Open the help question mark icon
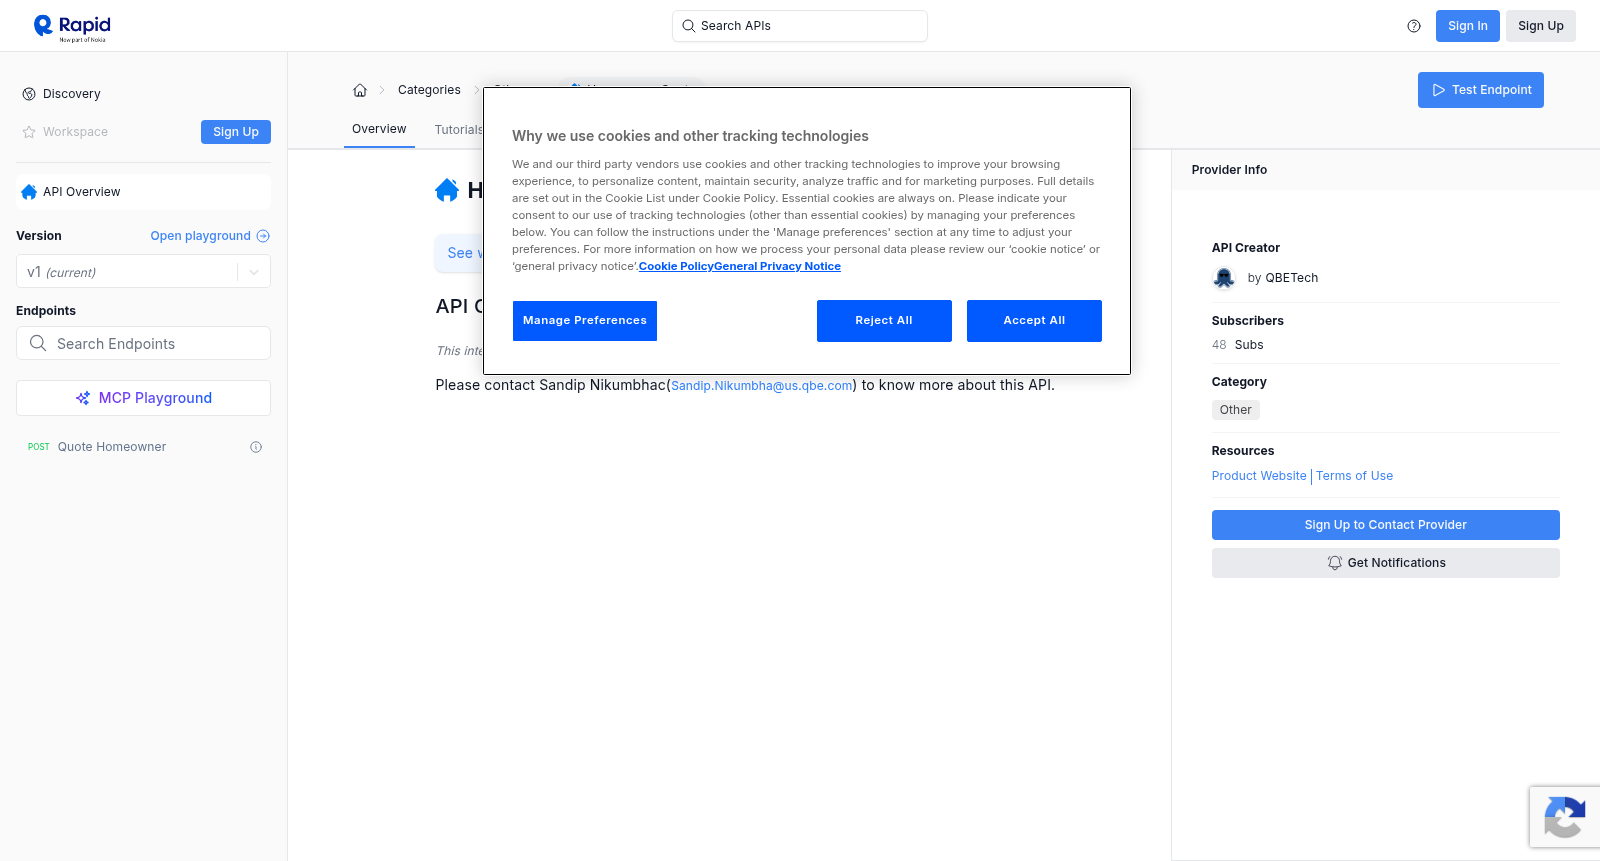The height and width of the screenshot is (861, 1600). pyautogui.click(x=1414, y=26)
